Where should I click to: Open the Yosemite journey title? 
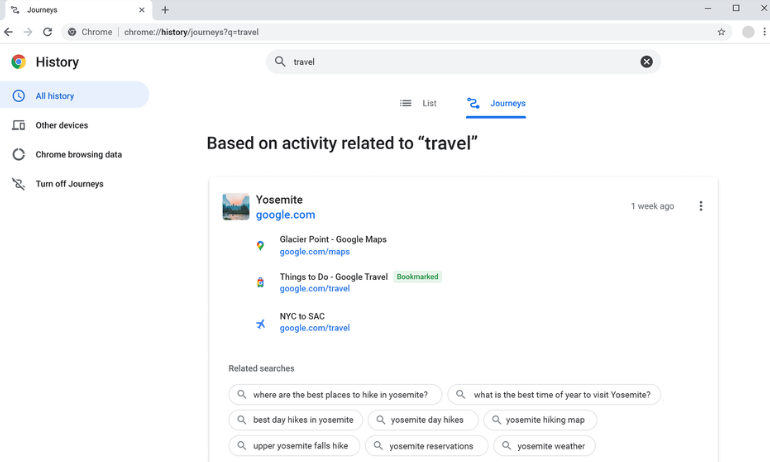279,200
